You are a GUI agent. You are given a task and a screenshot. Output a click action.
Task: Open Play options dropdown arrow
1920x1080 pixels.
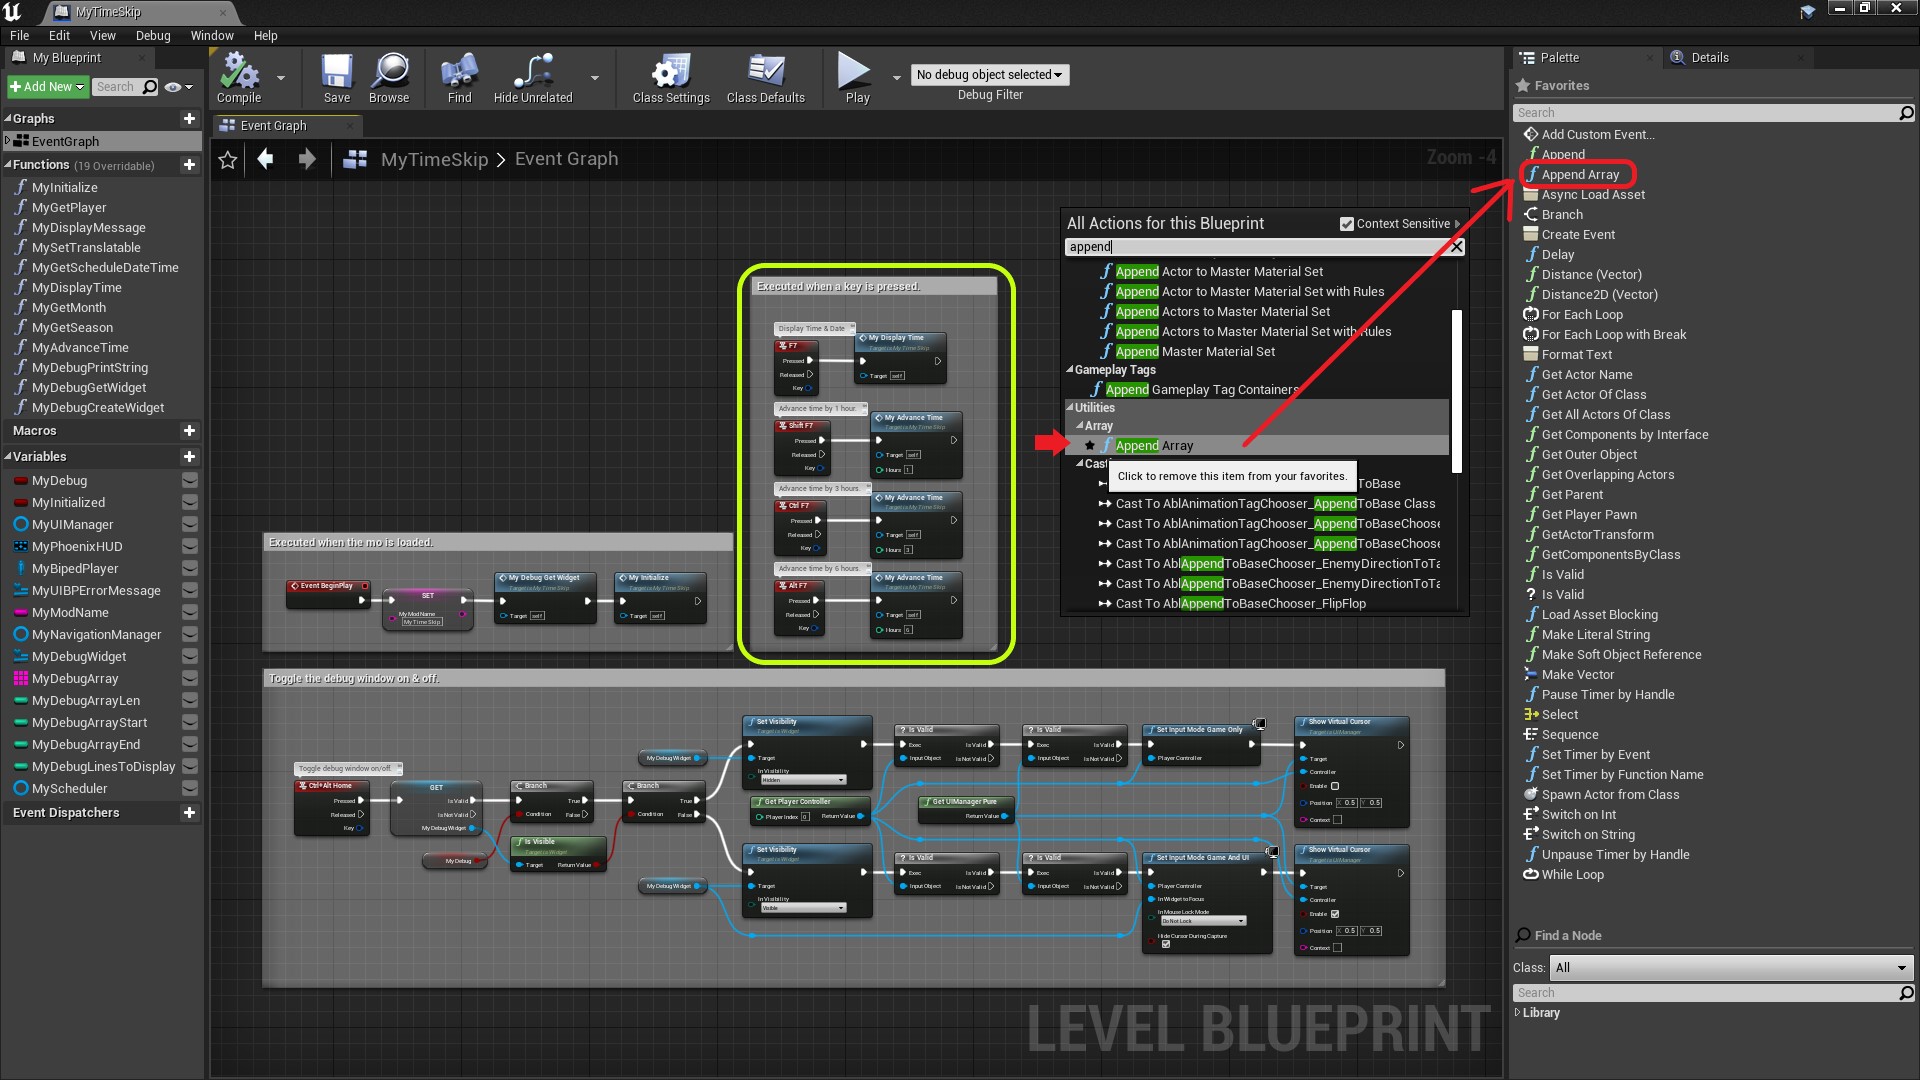[x=896, y=78]
